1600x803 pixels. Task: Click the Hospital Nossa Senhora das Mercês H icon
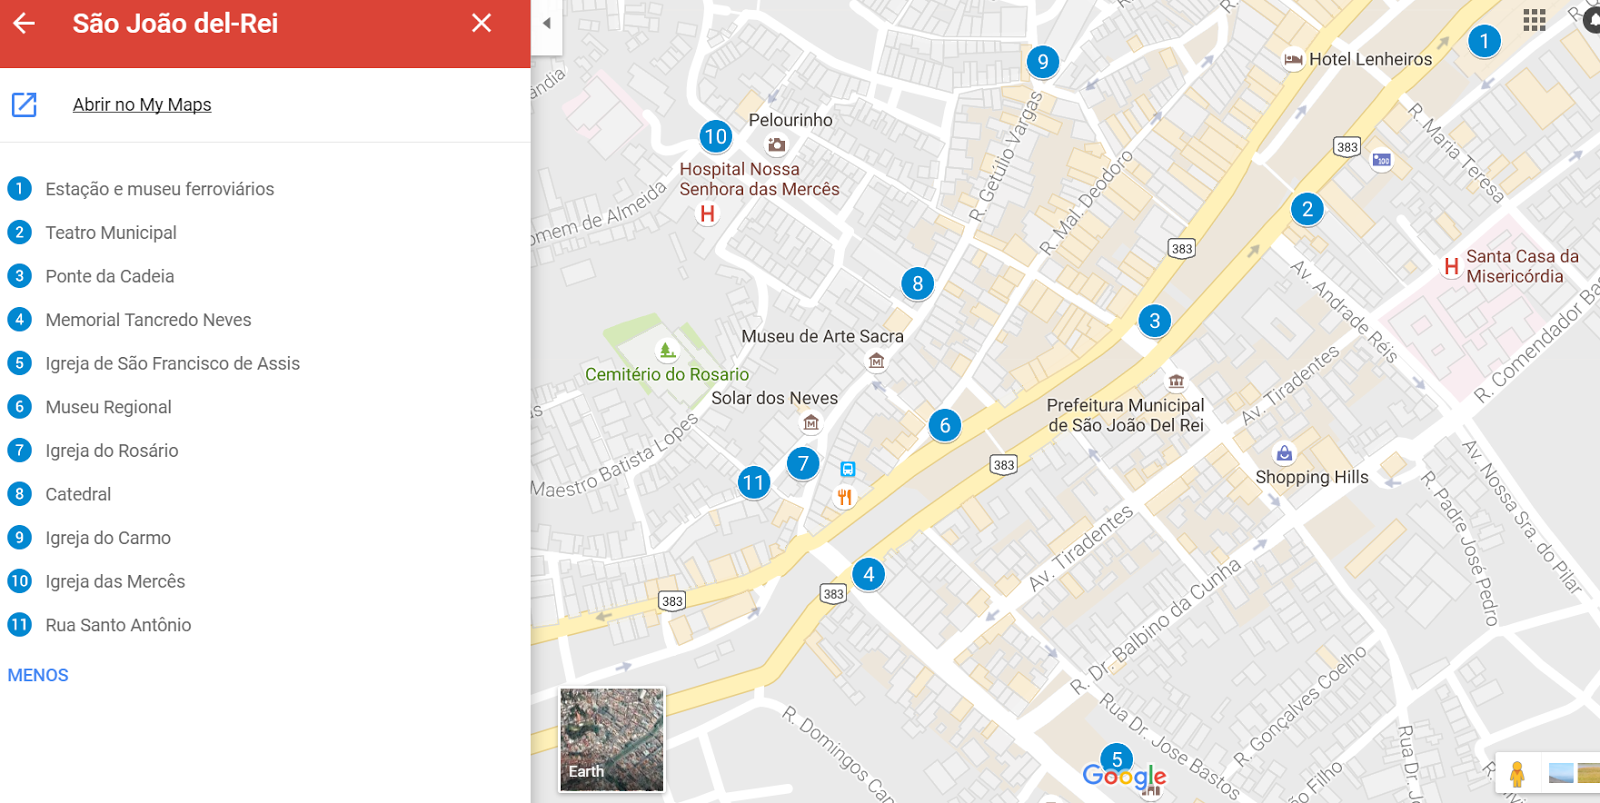[x=707, y=213]
